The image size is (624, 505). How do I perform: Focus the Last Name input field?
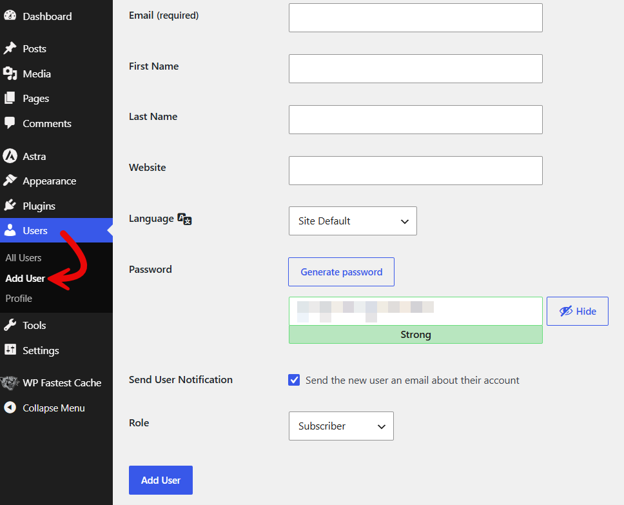pyautogui.click(x=415, y=119)
